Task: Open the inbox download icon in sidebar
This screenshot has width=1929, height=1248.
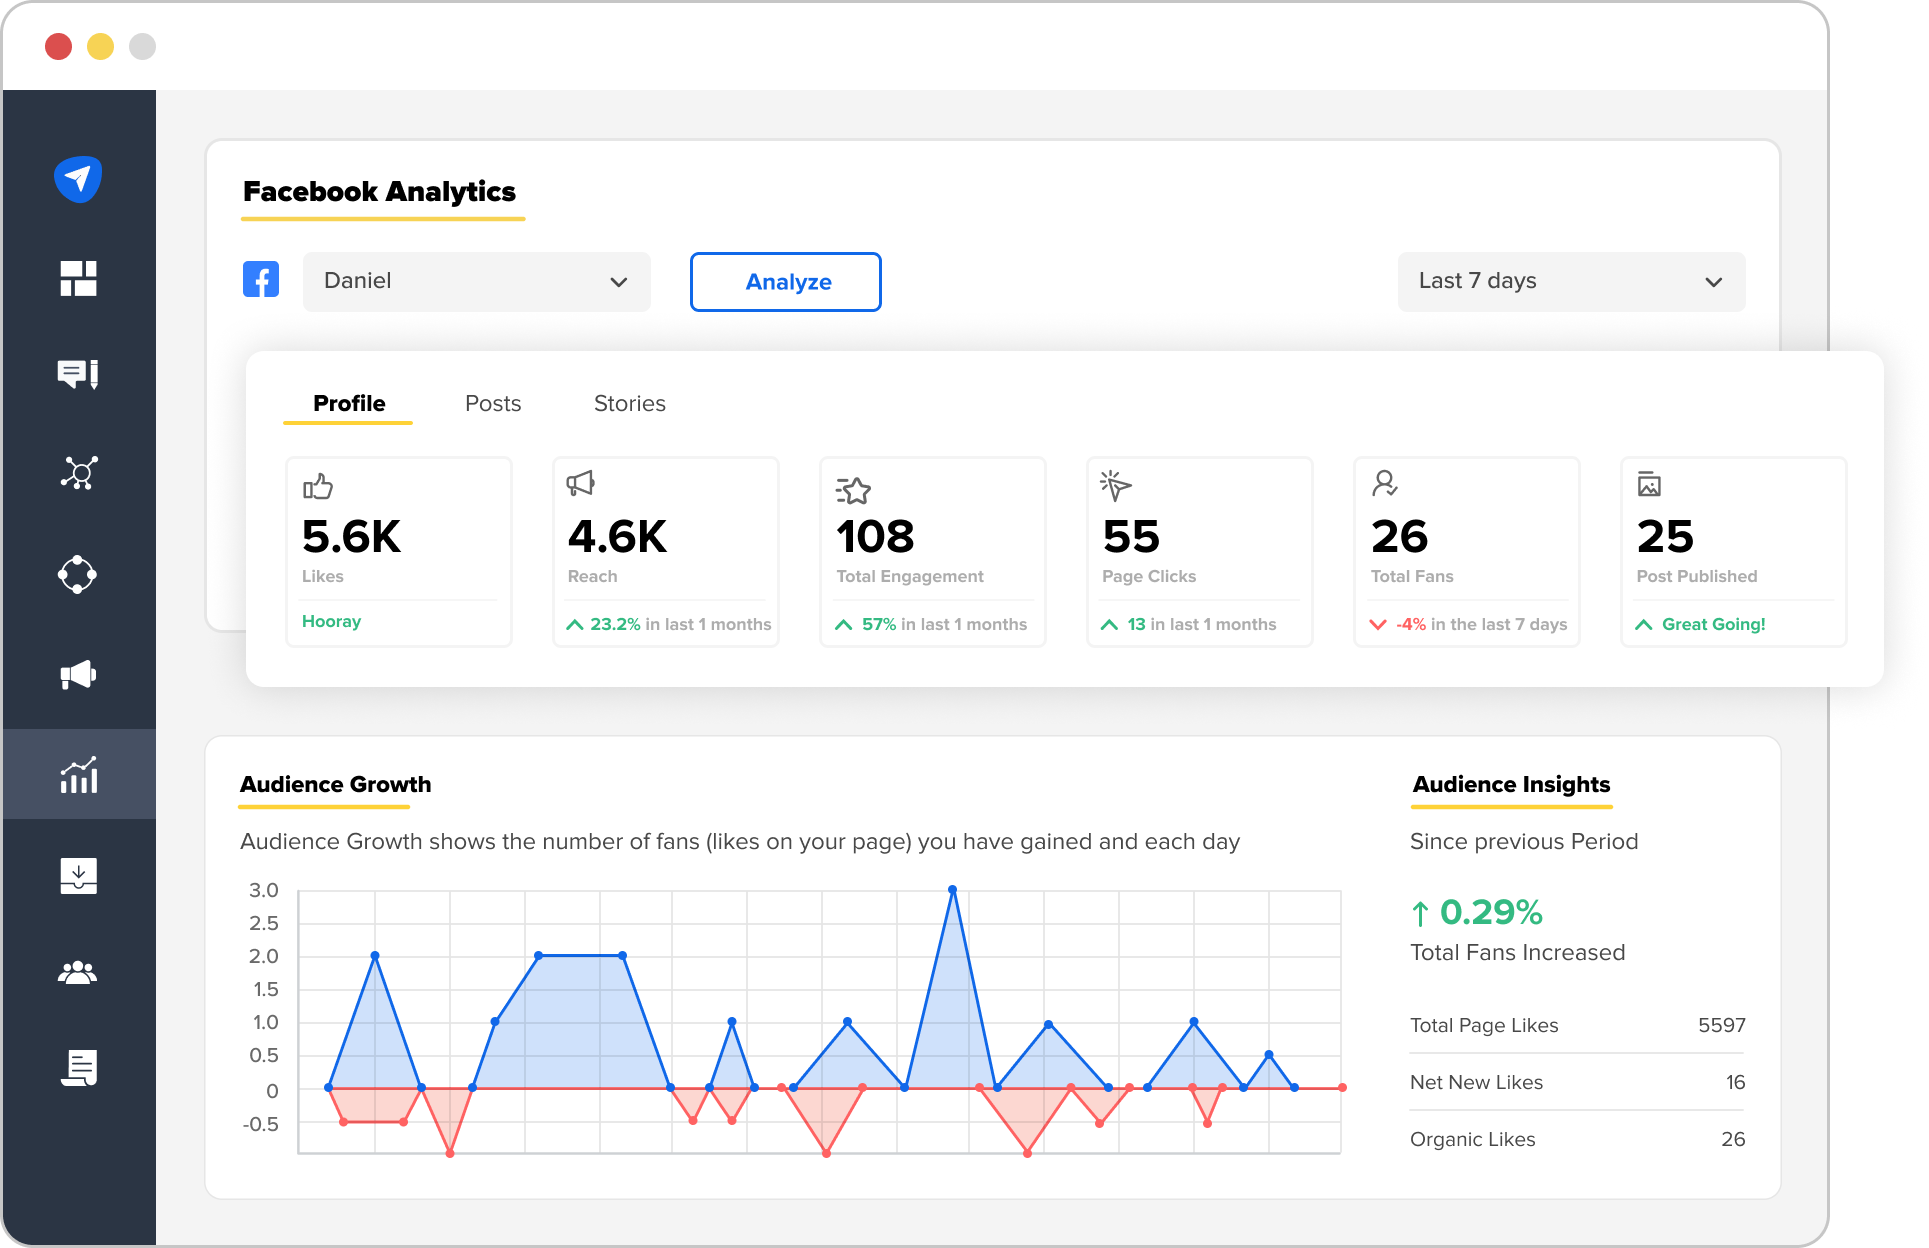Action: [79, 875]
